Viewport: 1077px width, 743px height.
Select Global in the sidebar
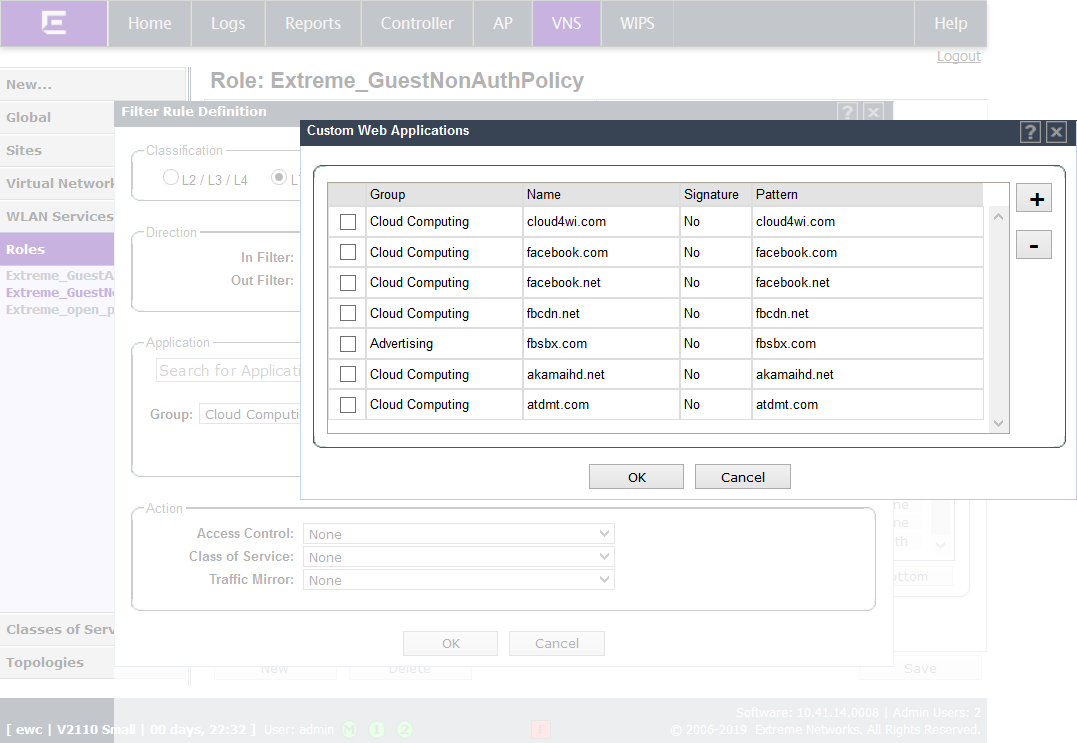click(x=58, y=117)
